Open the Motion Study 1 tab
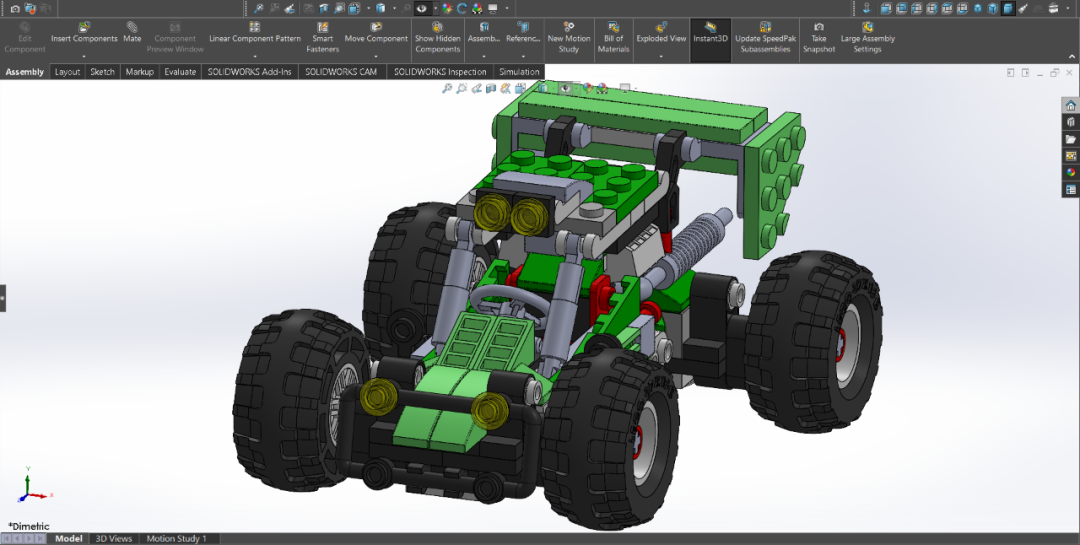The width and height of the screenshot is (1080, 545). [176, 539]
